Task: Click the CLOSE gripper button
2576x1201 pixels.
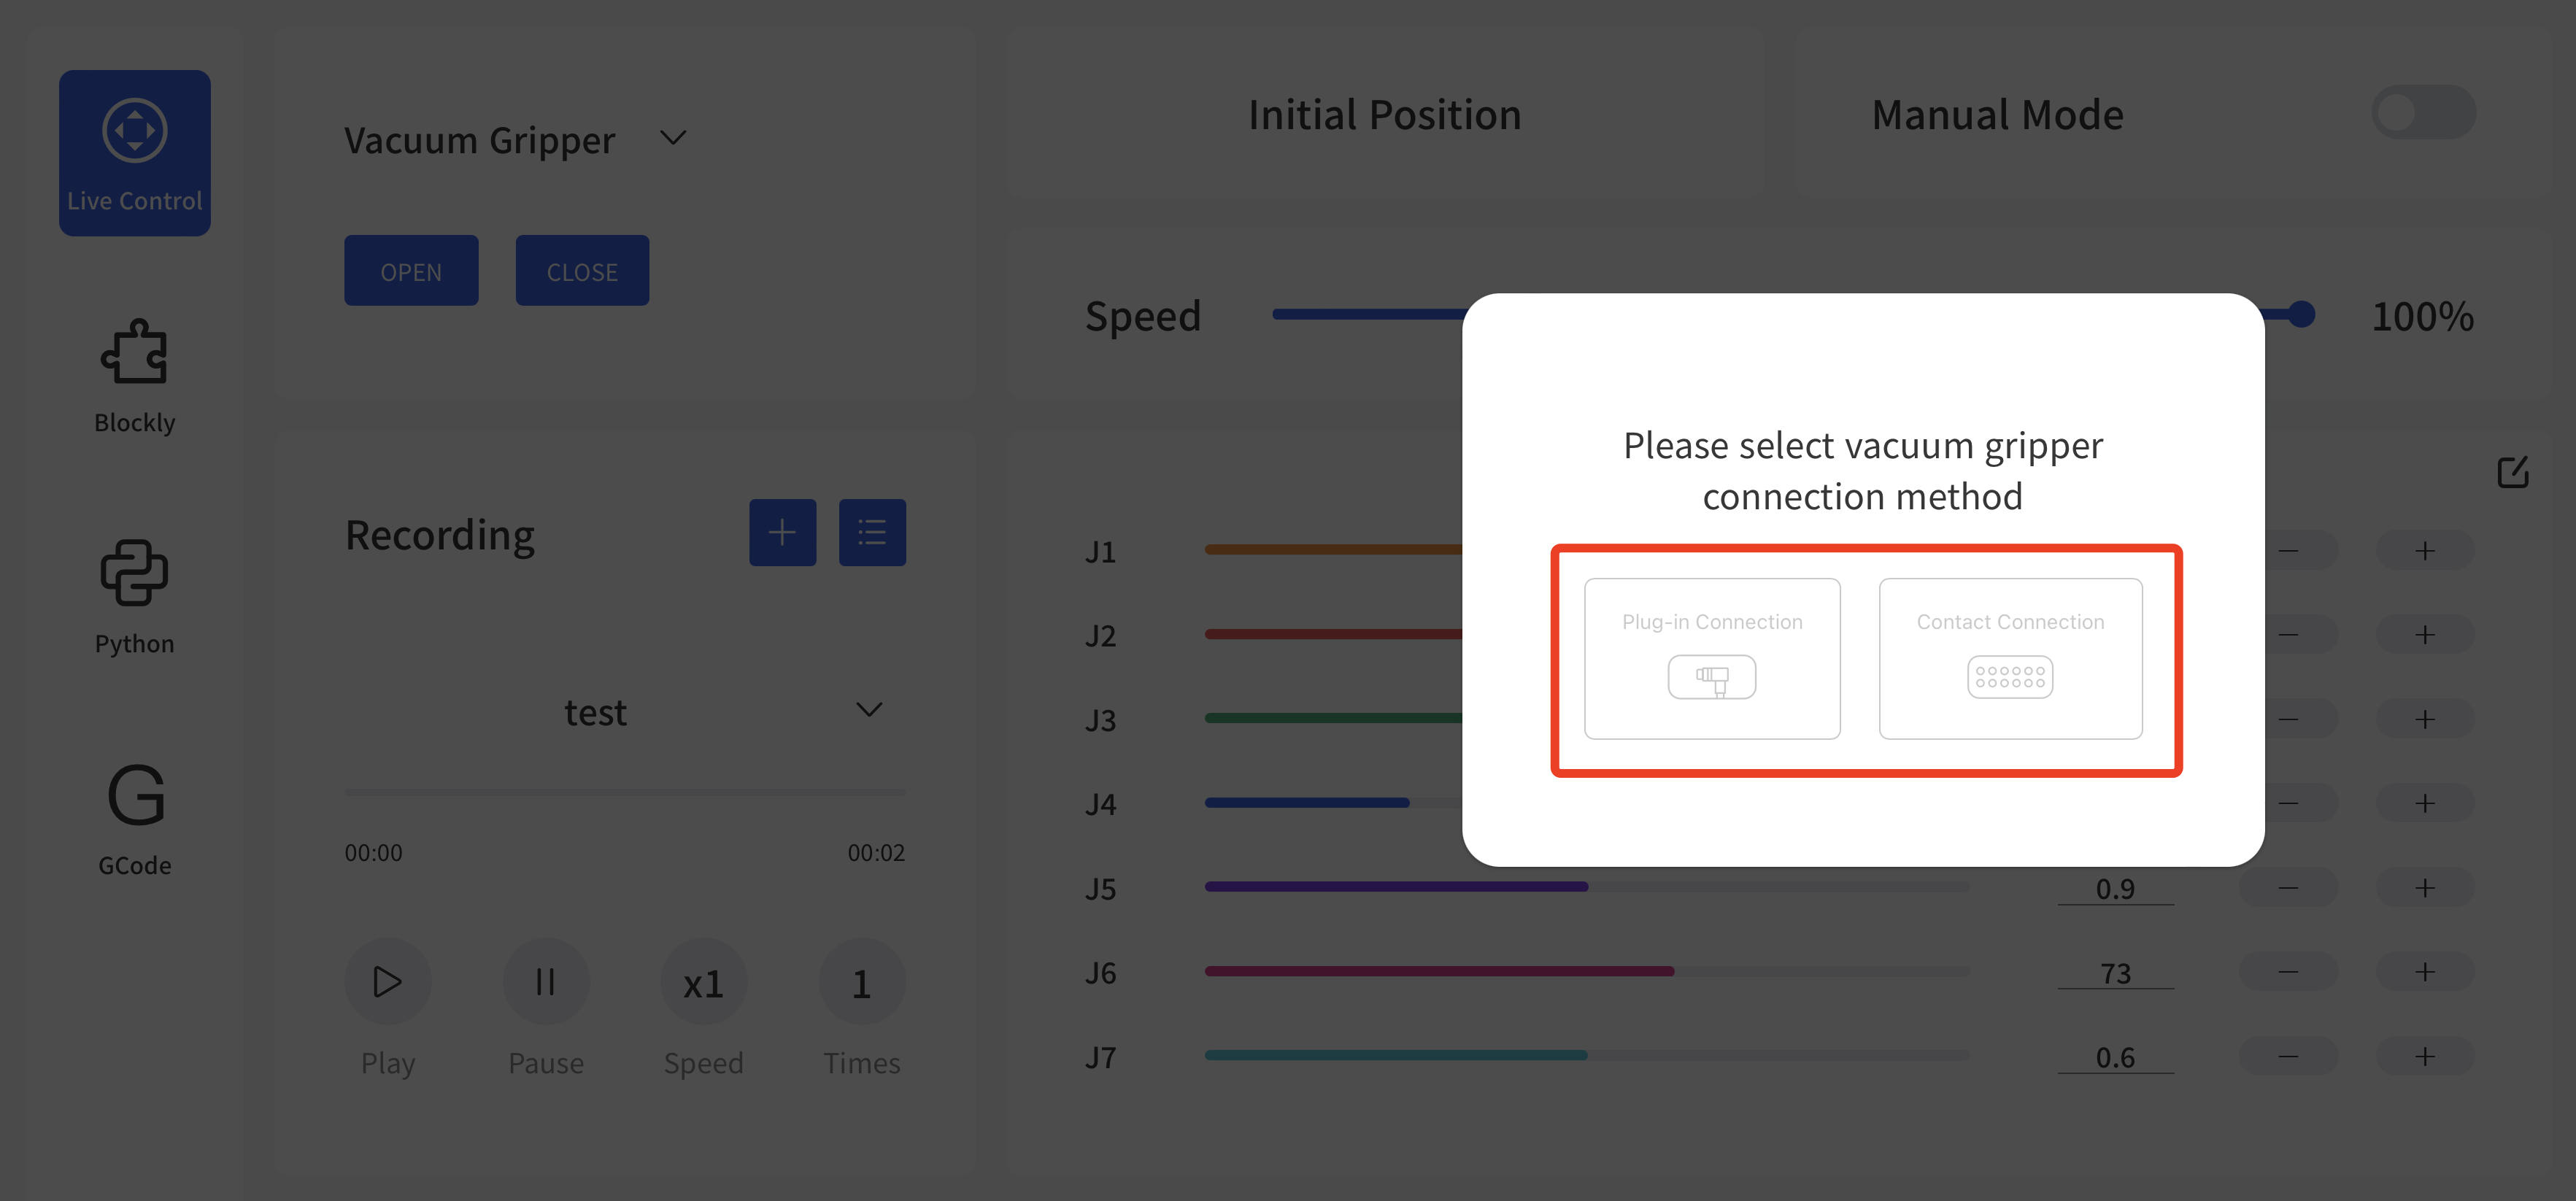Action: pyautogui.click(x=582, y=271)
